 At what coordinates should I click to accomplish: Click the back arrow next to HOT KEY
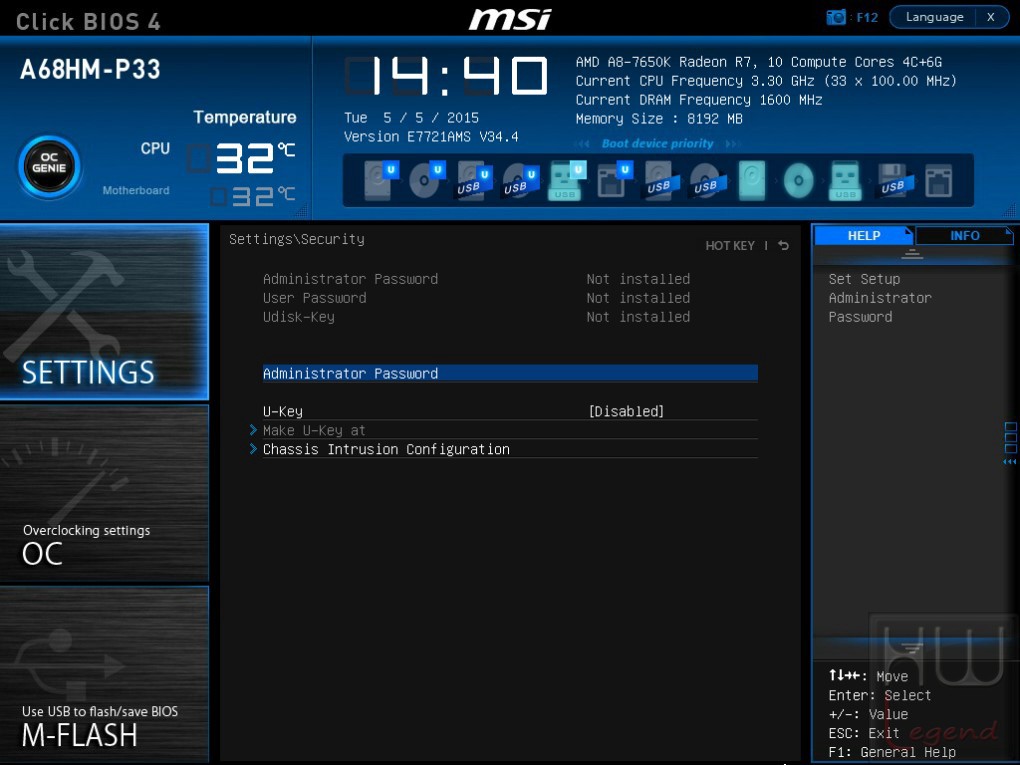pyautogui.click(x=784, y=245)
